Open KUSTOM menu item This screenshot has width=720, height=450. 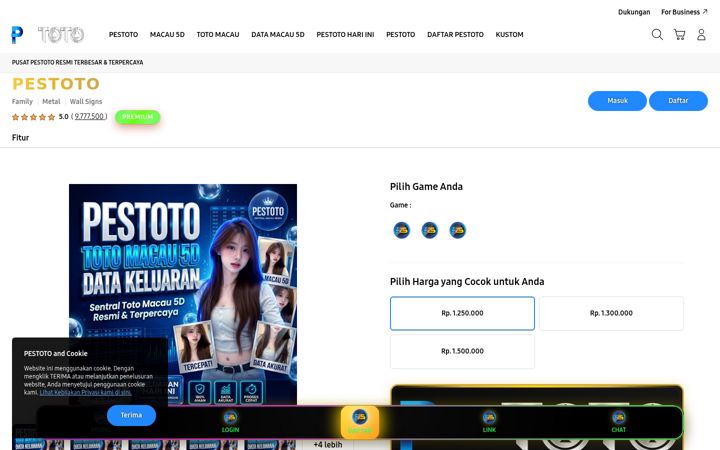509,34
